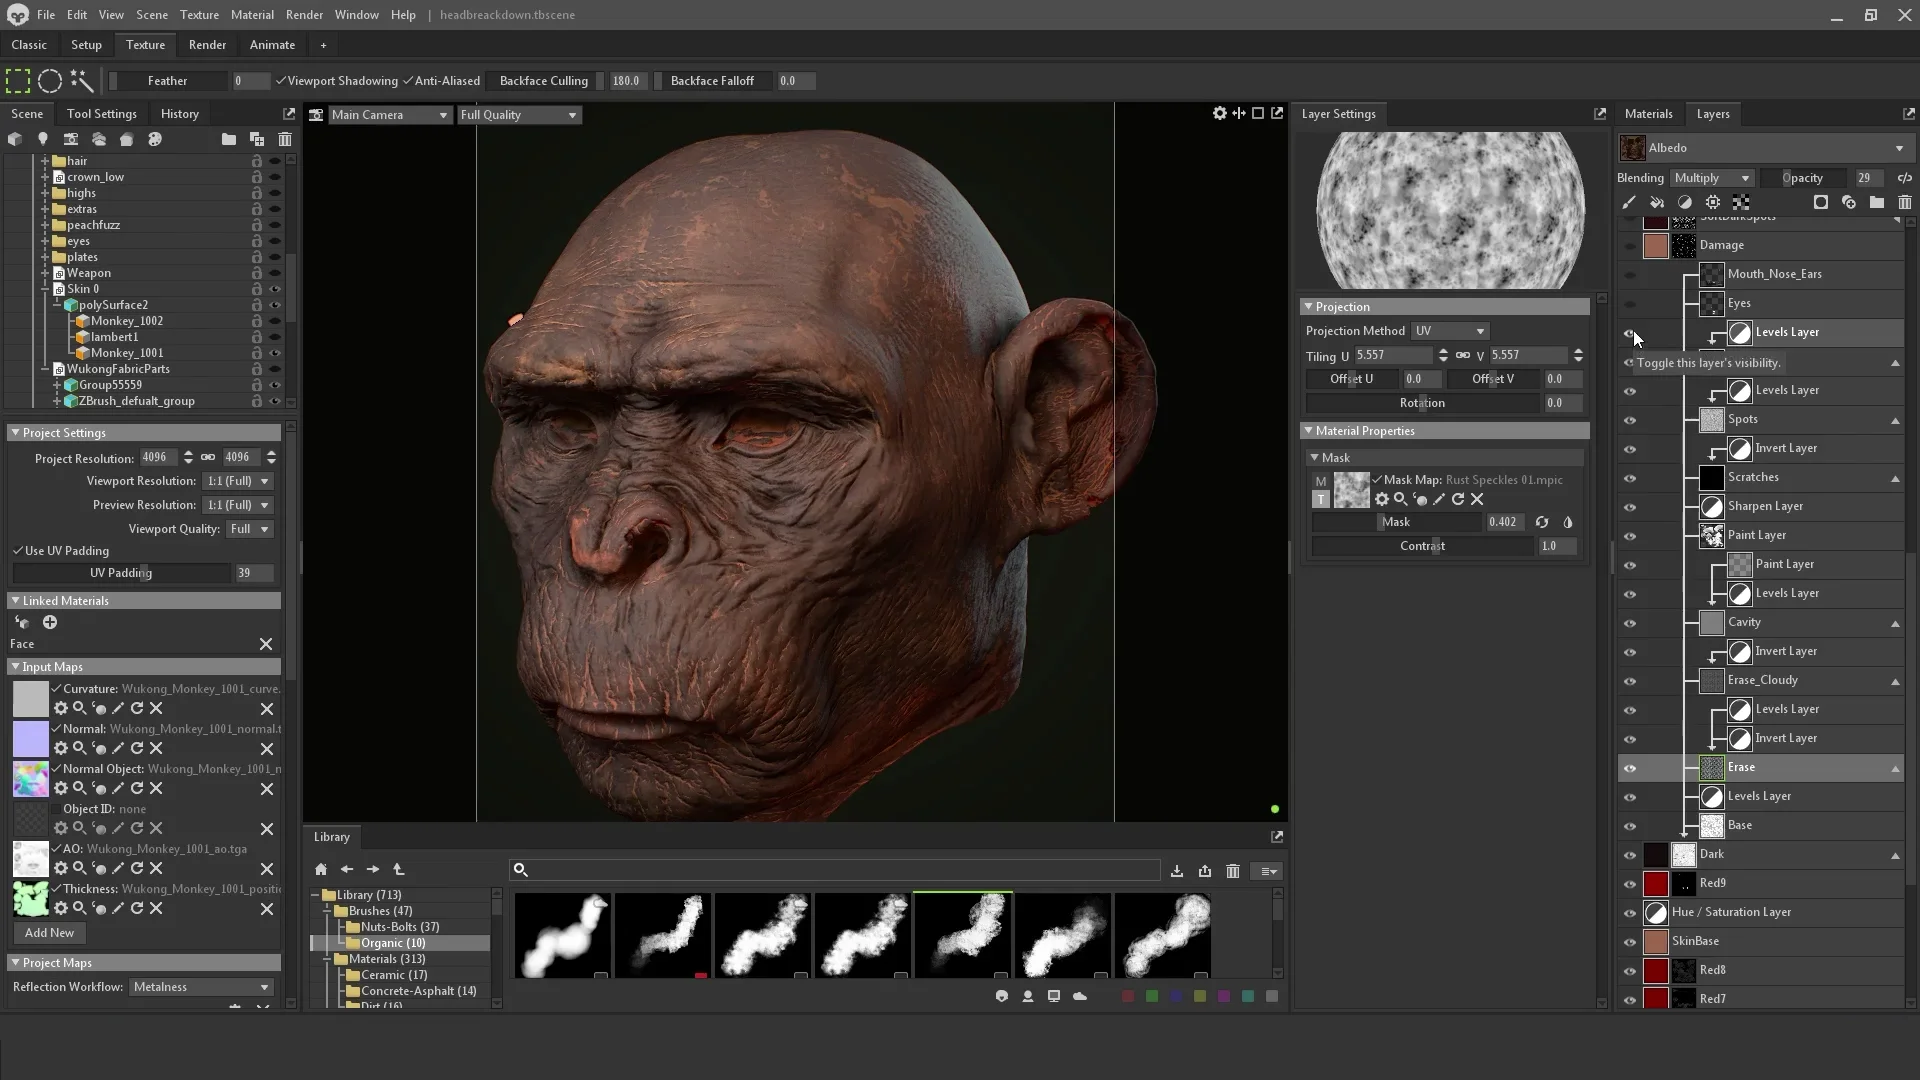The image size is (1920, 1080).
Task: Add a fill layer via bucket icon
Action: 1657,202
